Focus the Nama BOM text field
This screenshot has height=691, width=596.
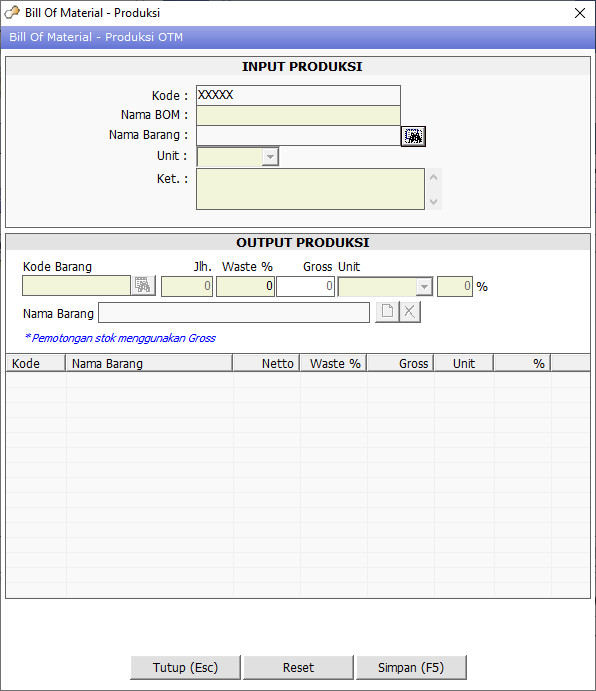tap(298, 115)
